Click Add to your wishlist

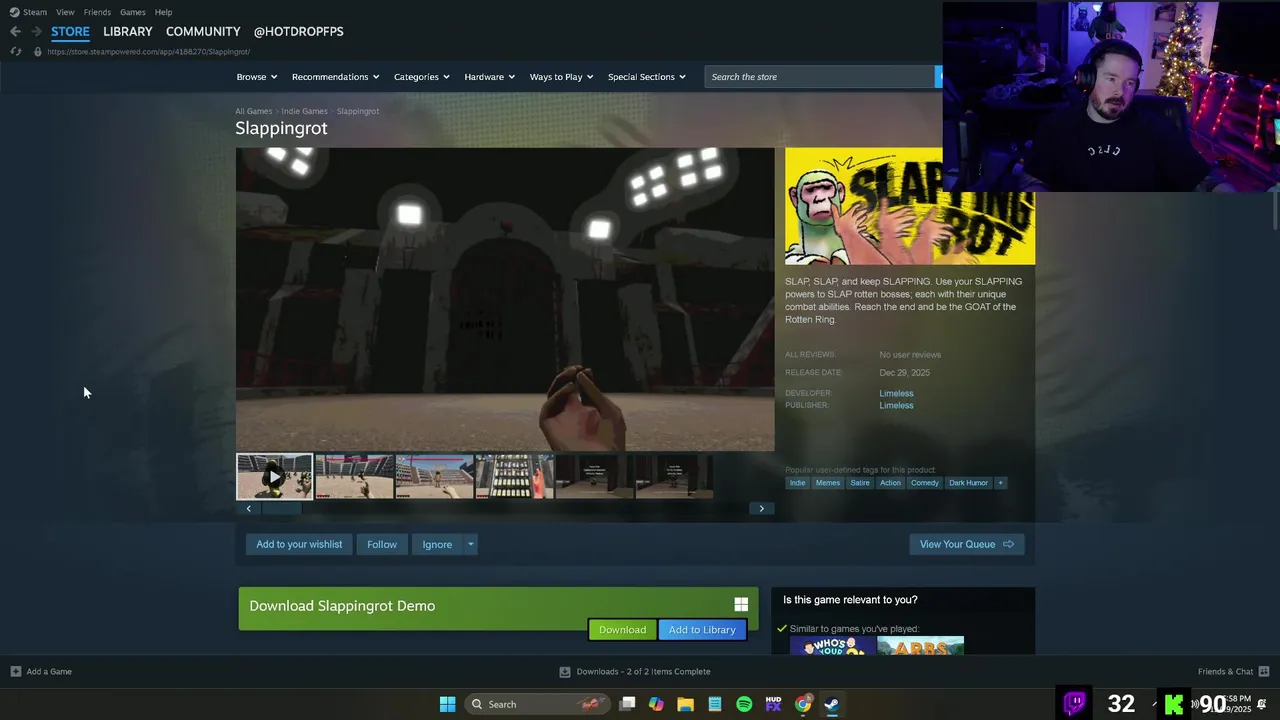click(x=299, y=544)
